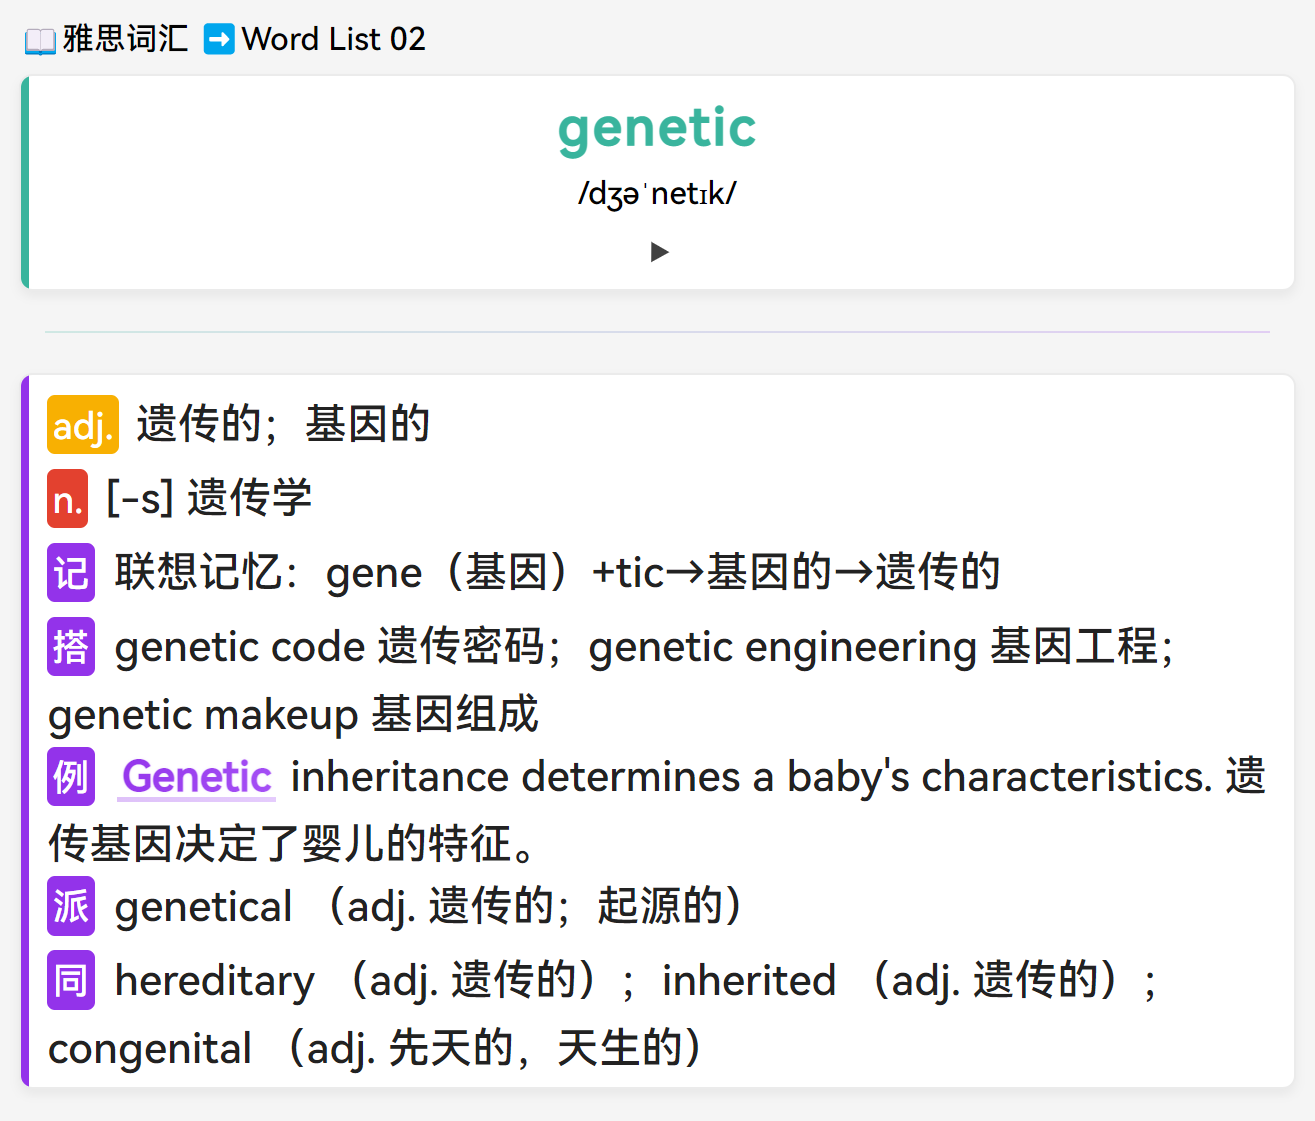Select the derivative word genetical

[x=204, y=907]
